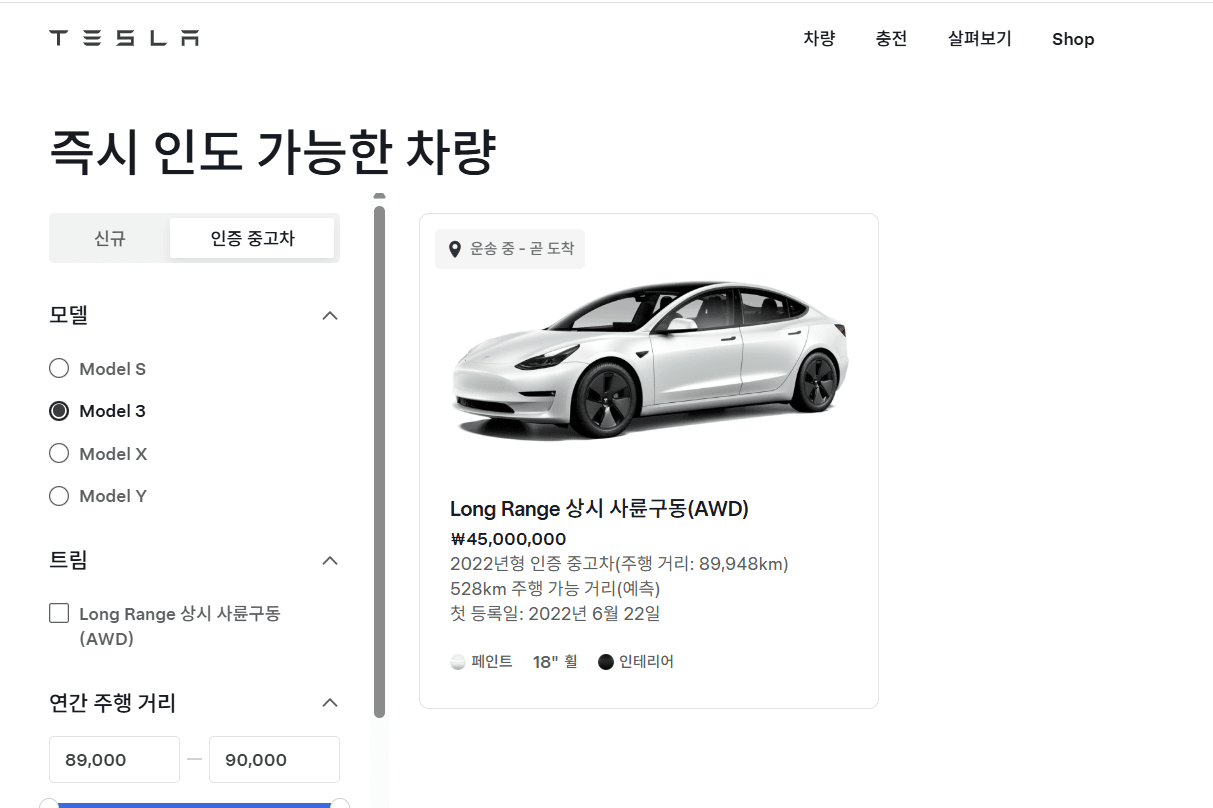Click the maximum mileage field showing 90,000
Screen dimensions: 1213x808
pos(274,760)
